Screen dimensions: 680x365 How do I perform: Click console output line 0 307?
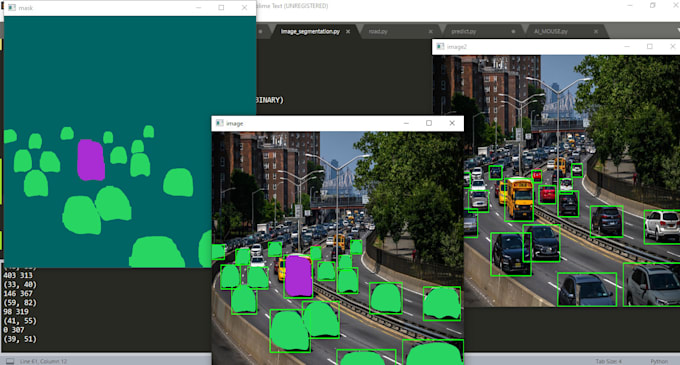(x=13, y=330)
